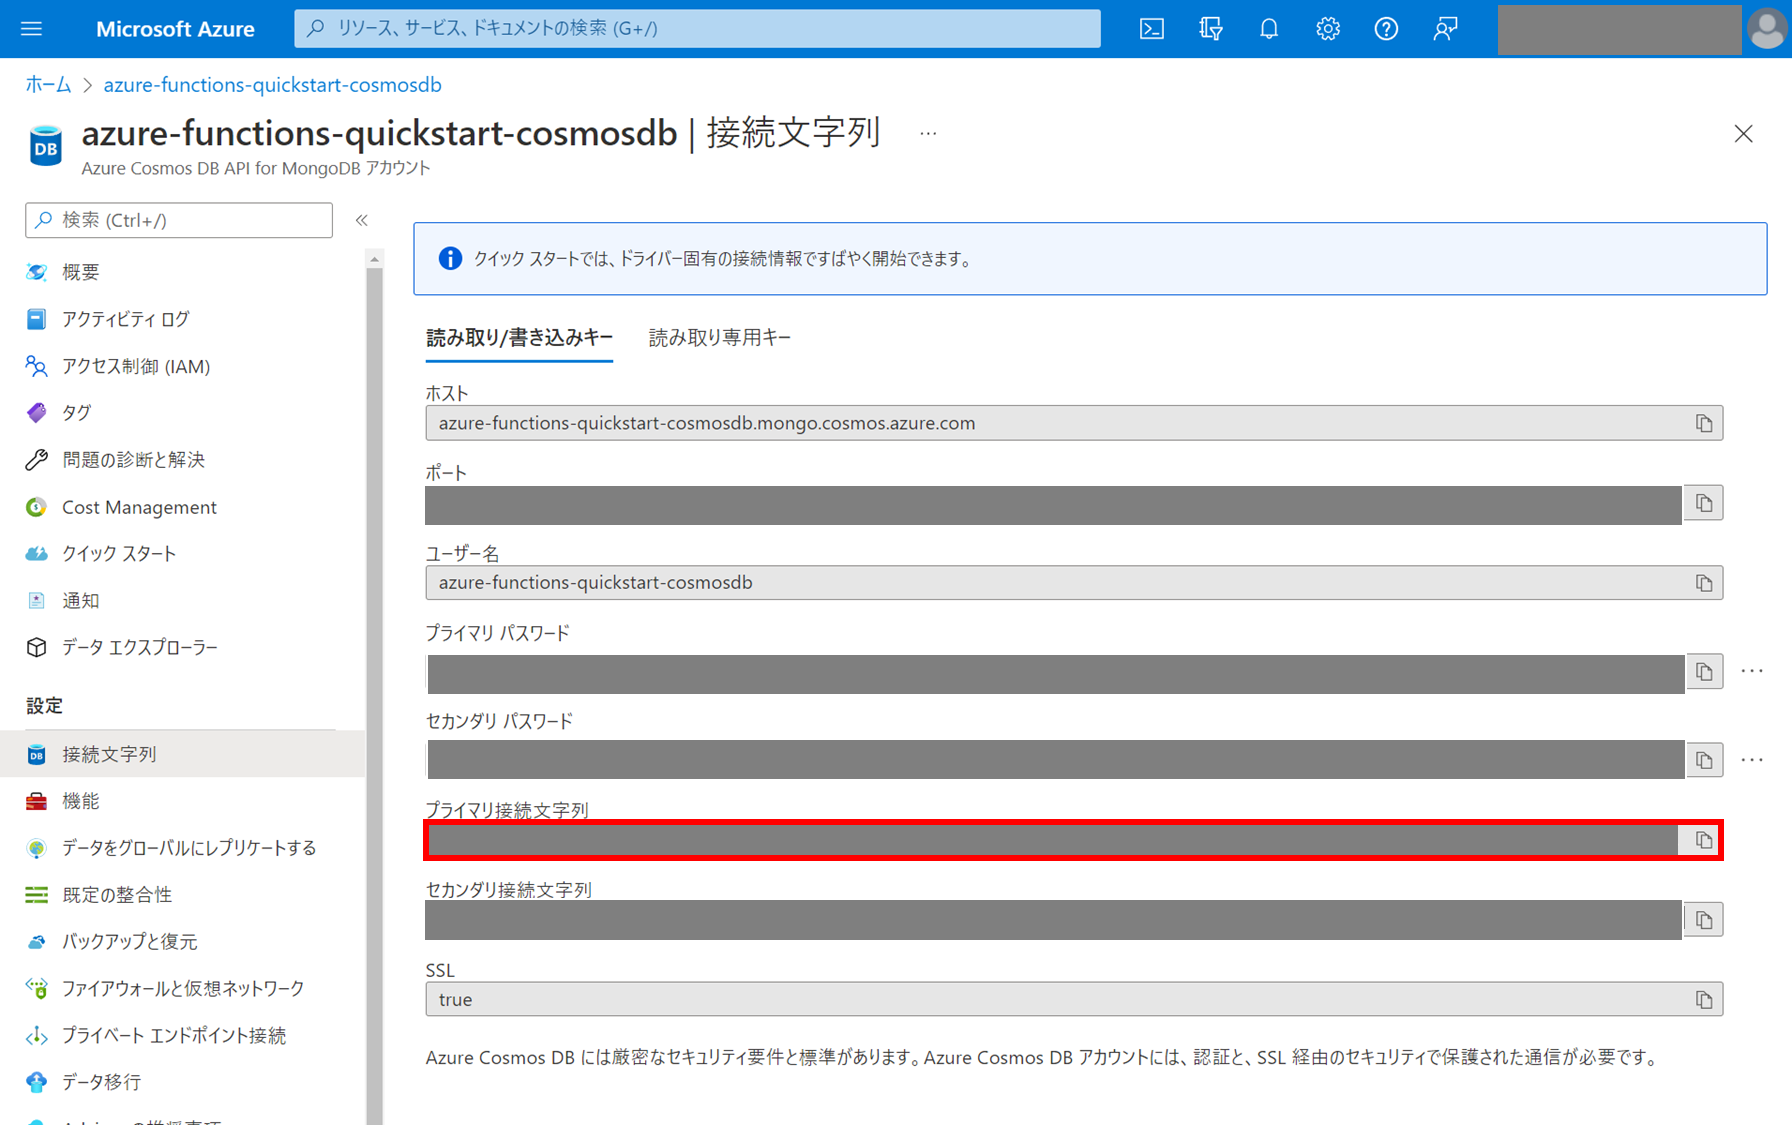
Task: Copy the ホスト value
Action: [x=1704, y=423]
